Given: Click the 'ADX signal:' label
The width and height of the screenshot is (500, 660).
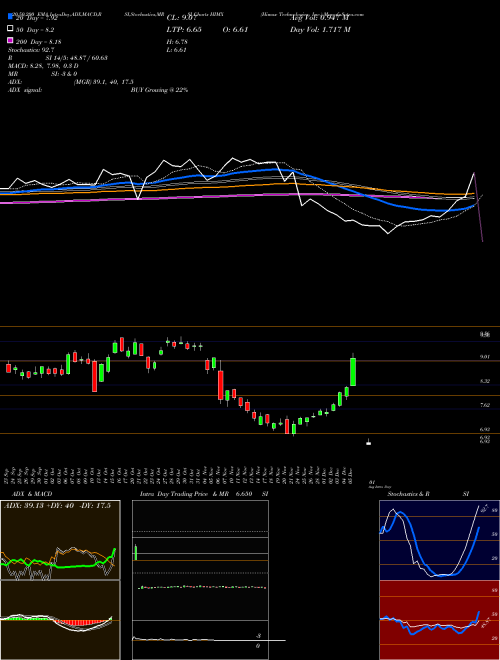Looking at the screenshot, I should [x=25, y=90].
